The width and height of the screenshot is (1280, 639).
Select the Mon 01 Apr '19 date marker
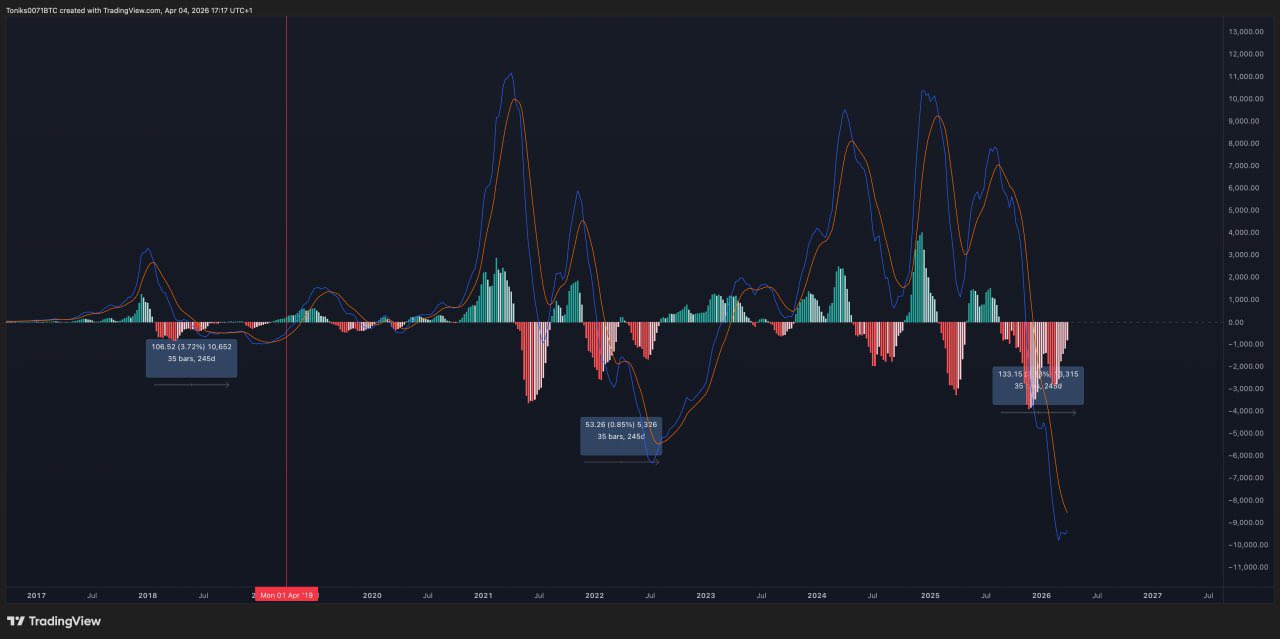pyautogui.click(x=287, y=594)
